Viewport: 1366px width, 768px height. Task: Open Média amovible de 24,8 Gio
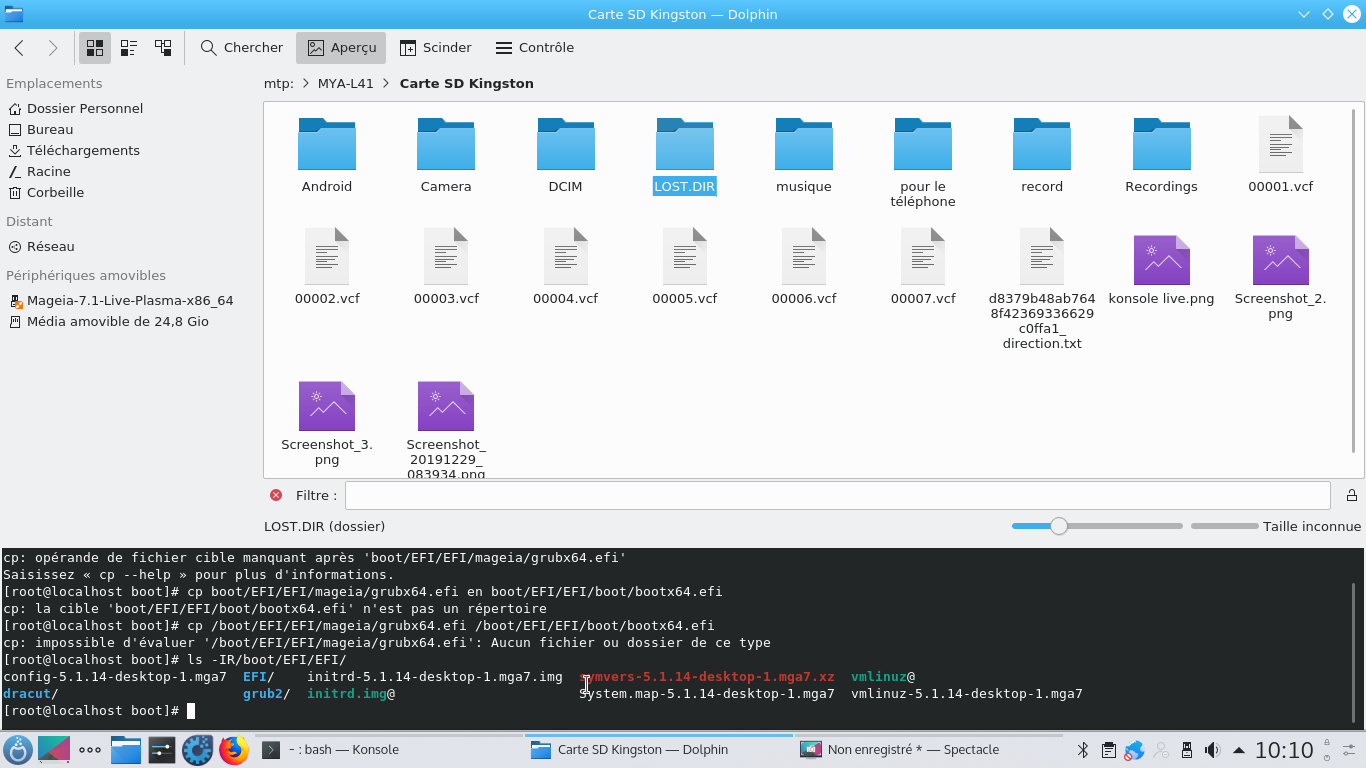coord(108,321)
